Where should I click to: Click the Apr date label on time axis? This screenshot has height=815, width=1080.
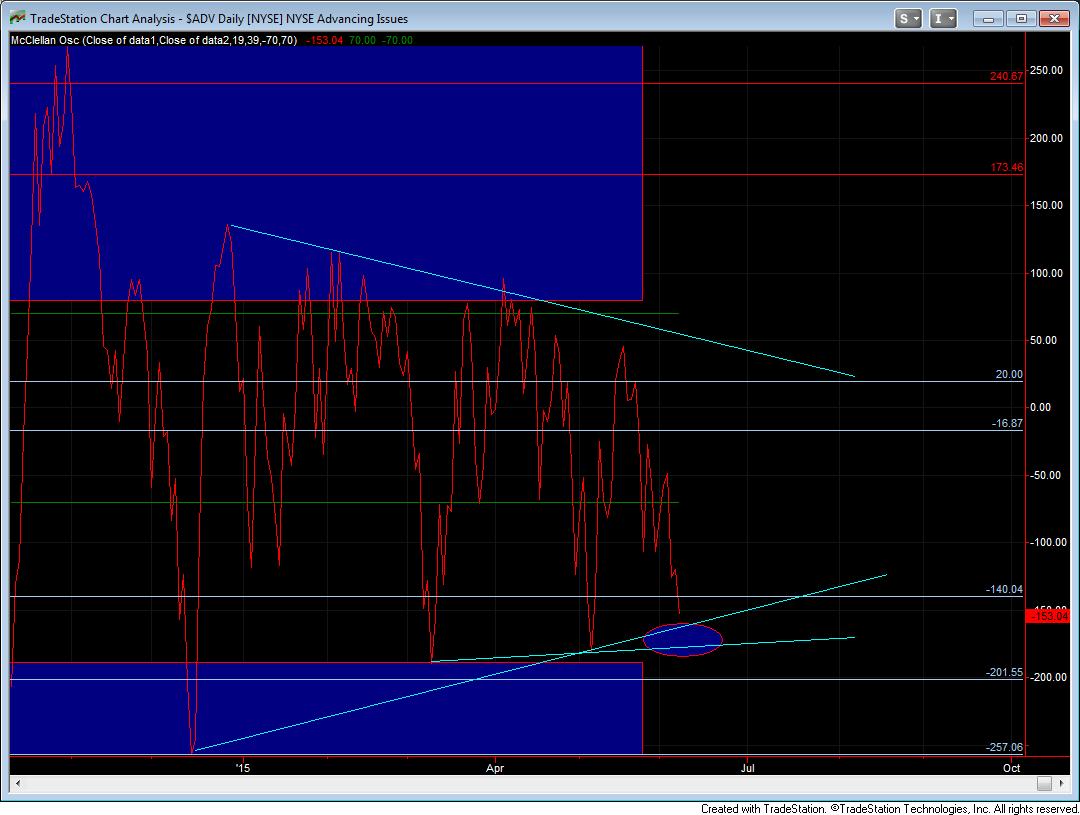(x=496, y=767)
